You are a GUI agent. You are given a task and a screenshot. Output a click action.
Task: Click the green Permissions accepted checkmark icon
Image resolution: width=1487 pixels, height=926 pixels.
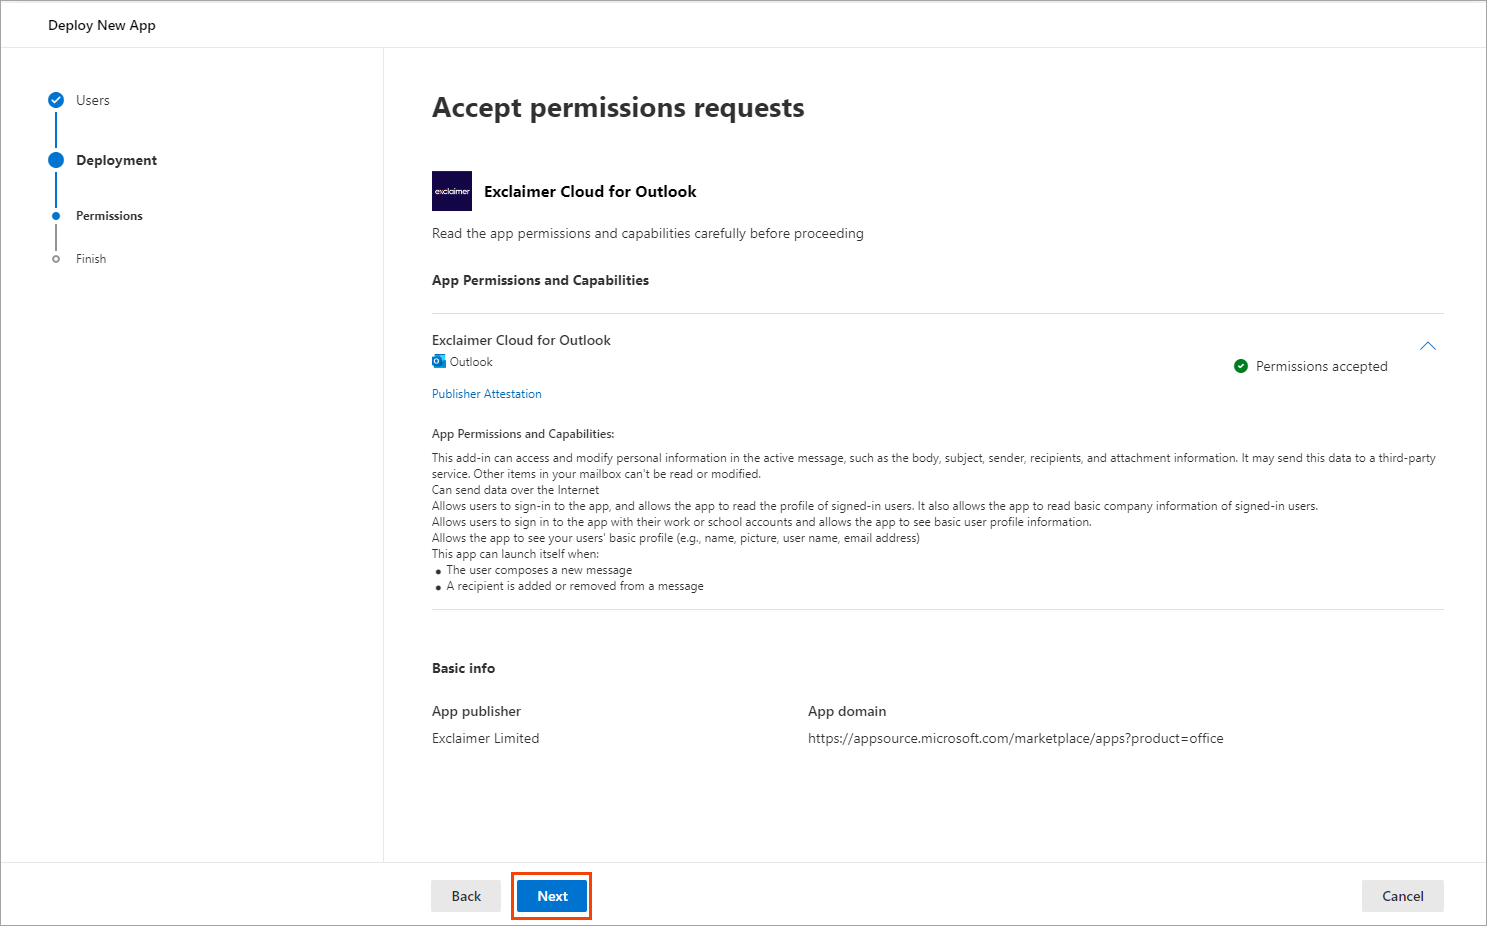click(x=1241, y=366)
